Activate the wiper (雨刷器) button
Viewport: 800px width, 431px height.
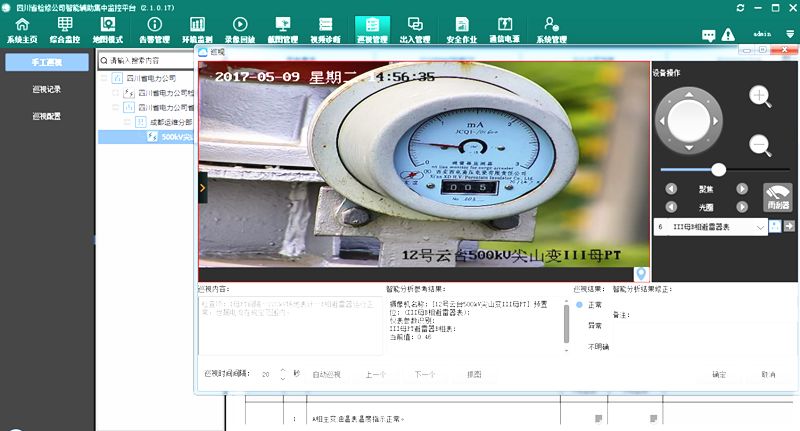click(777, 197)
